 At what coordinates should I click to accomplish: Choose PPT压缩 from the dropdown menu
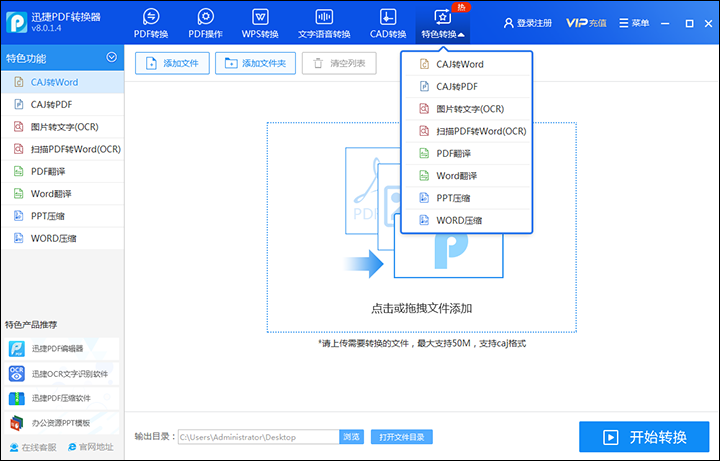467,198
